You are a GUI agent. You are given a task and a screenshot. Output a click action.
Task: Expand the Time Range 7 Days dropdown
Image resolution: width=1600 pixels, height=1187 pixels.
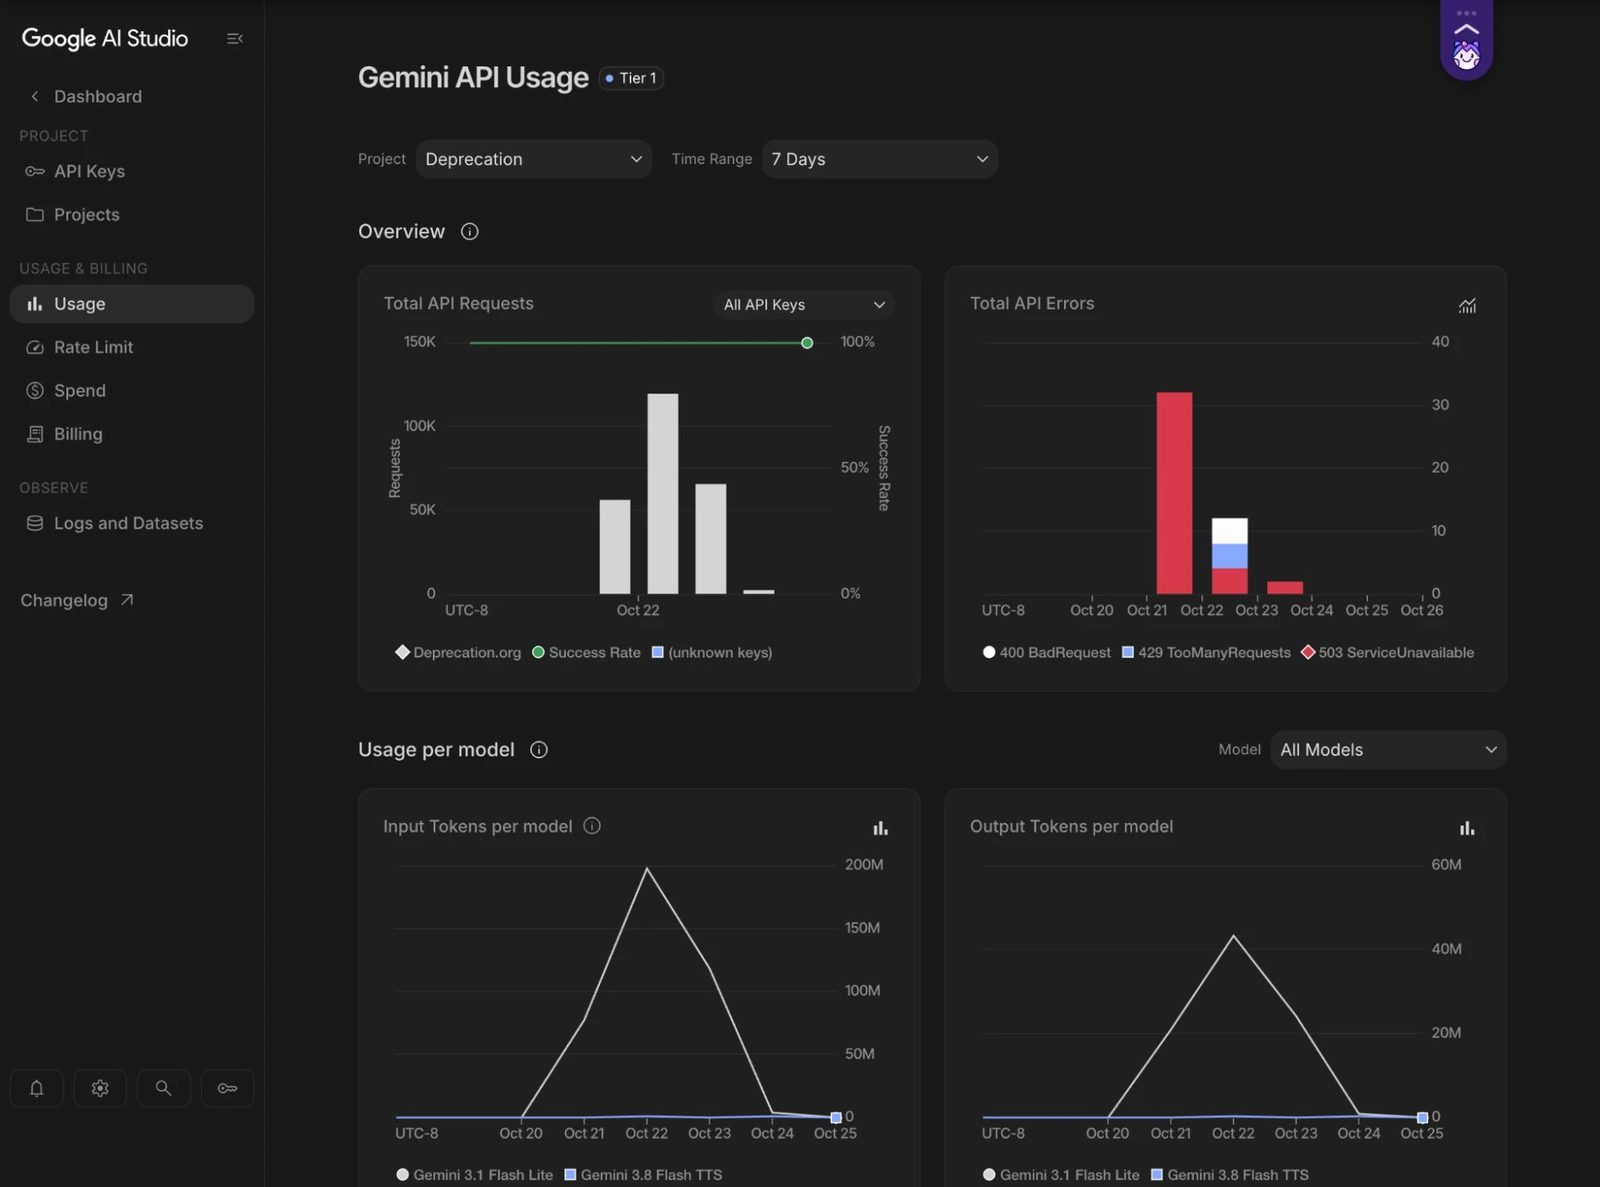pos(880,159)
